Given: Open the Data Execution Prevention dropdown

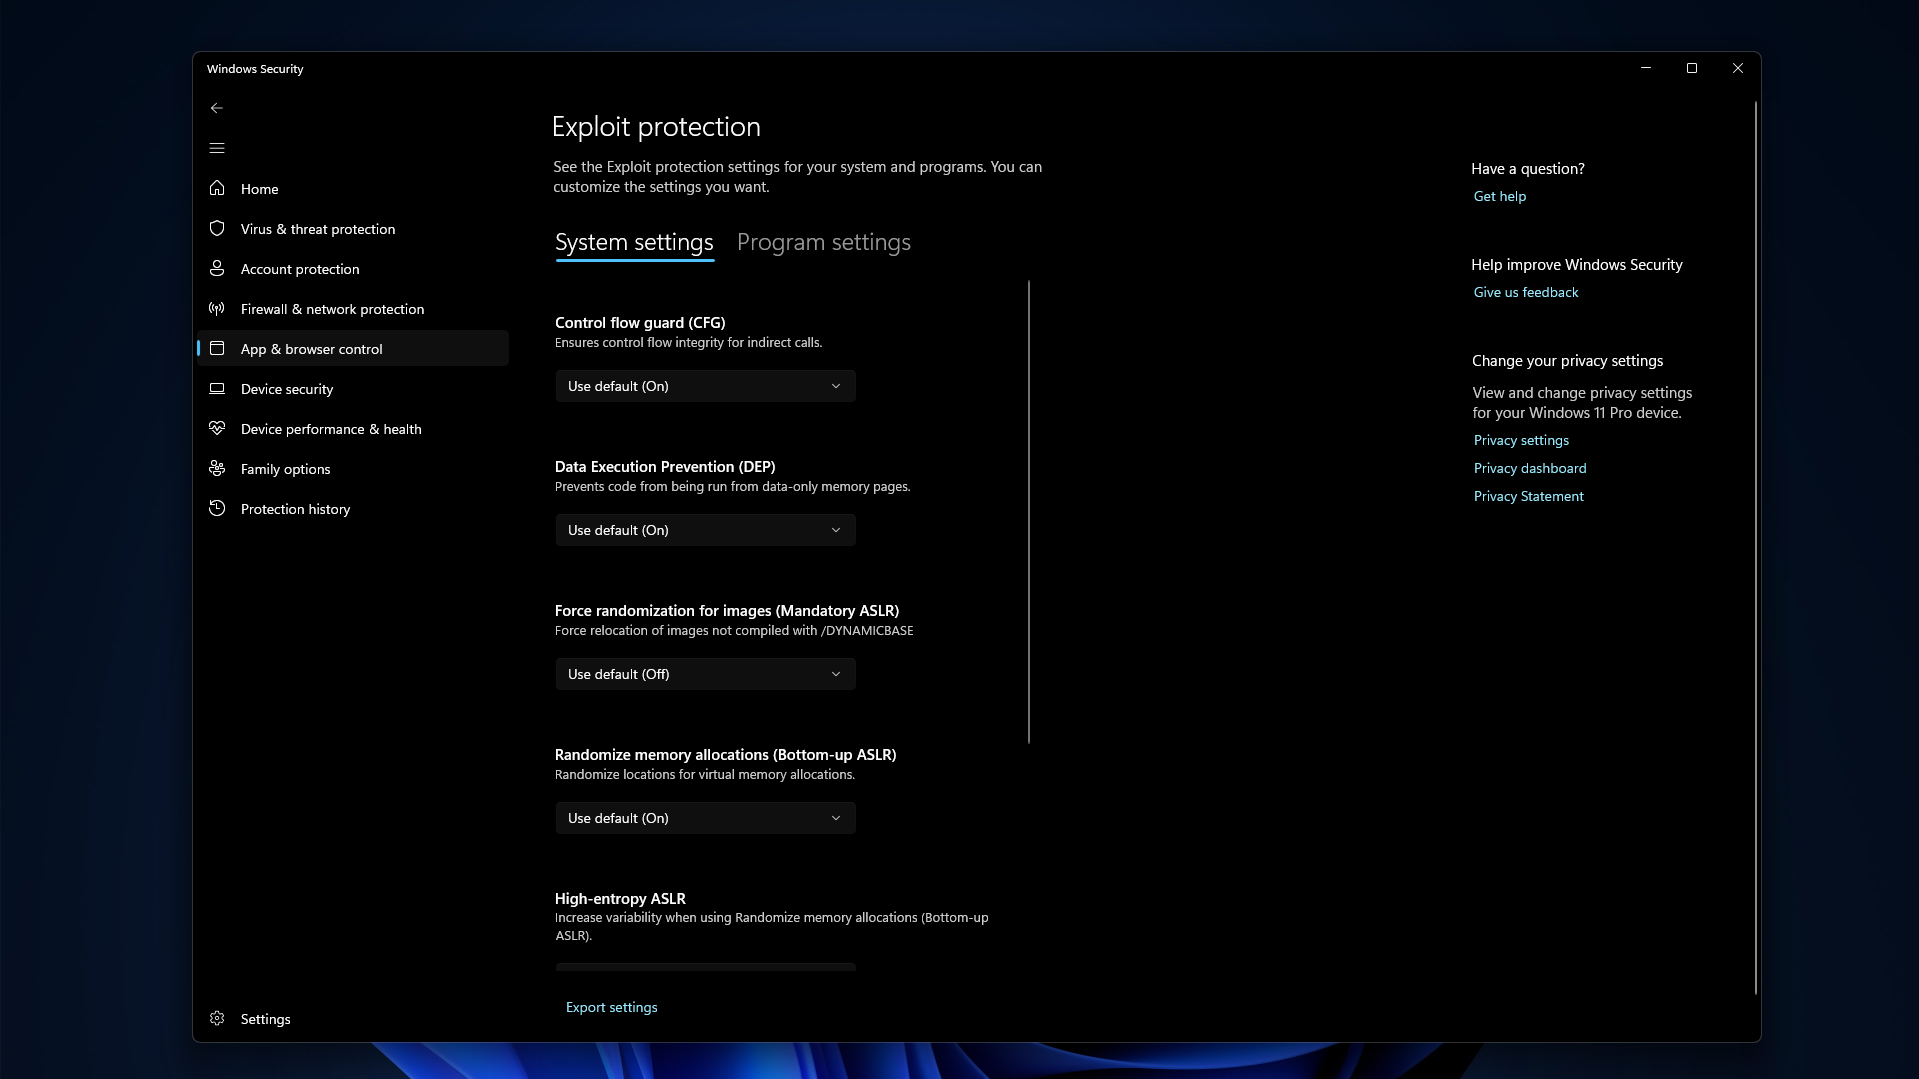Looking at the screenshot, I should (705, 530).
